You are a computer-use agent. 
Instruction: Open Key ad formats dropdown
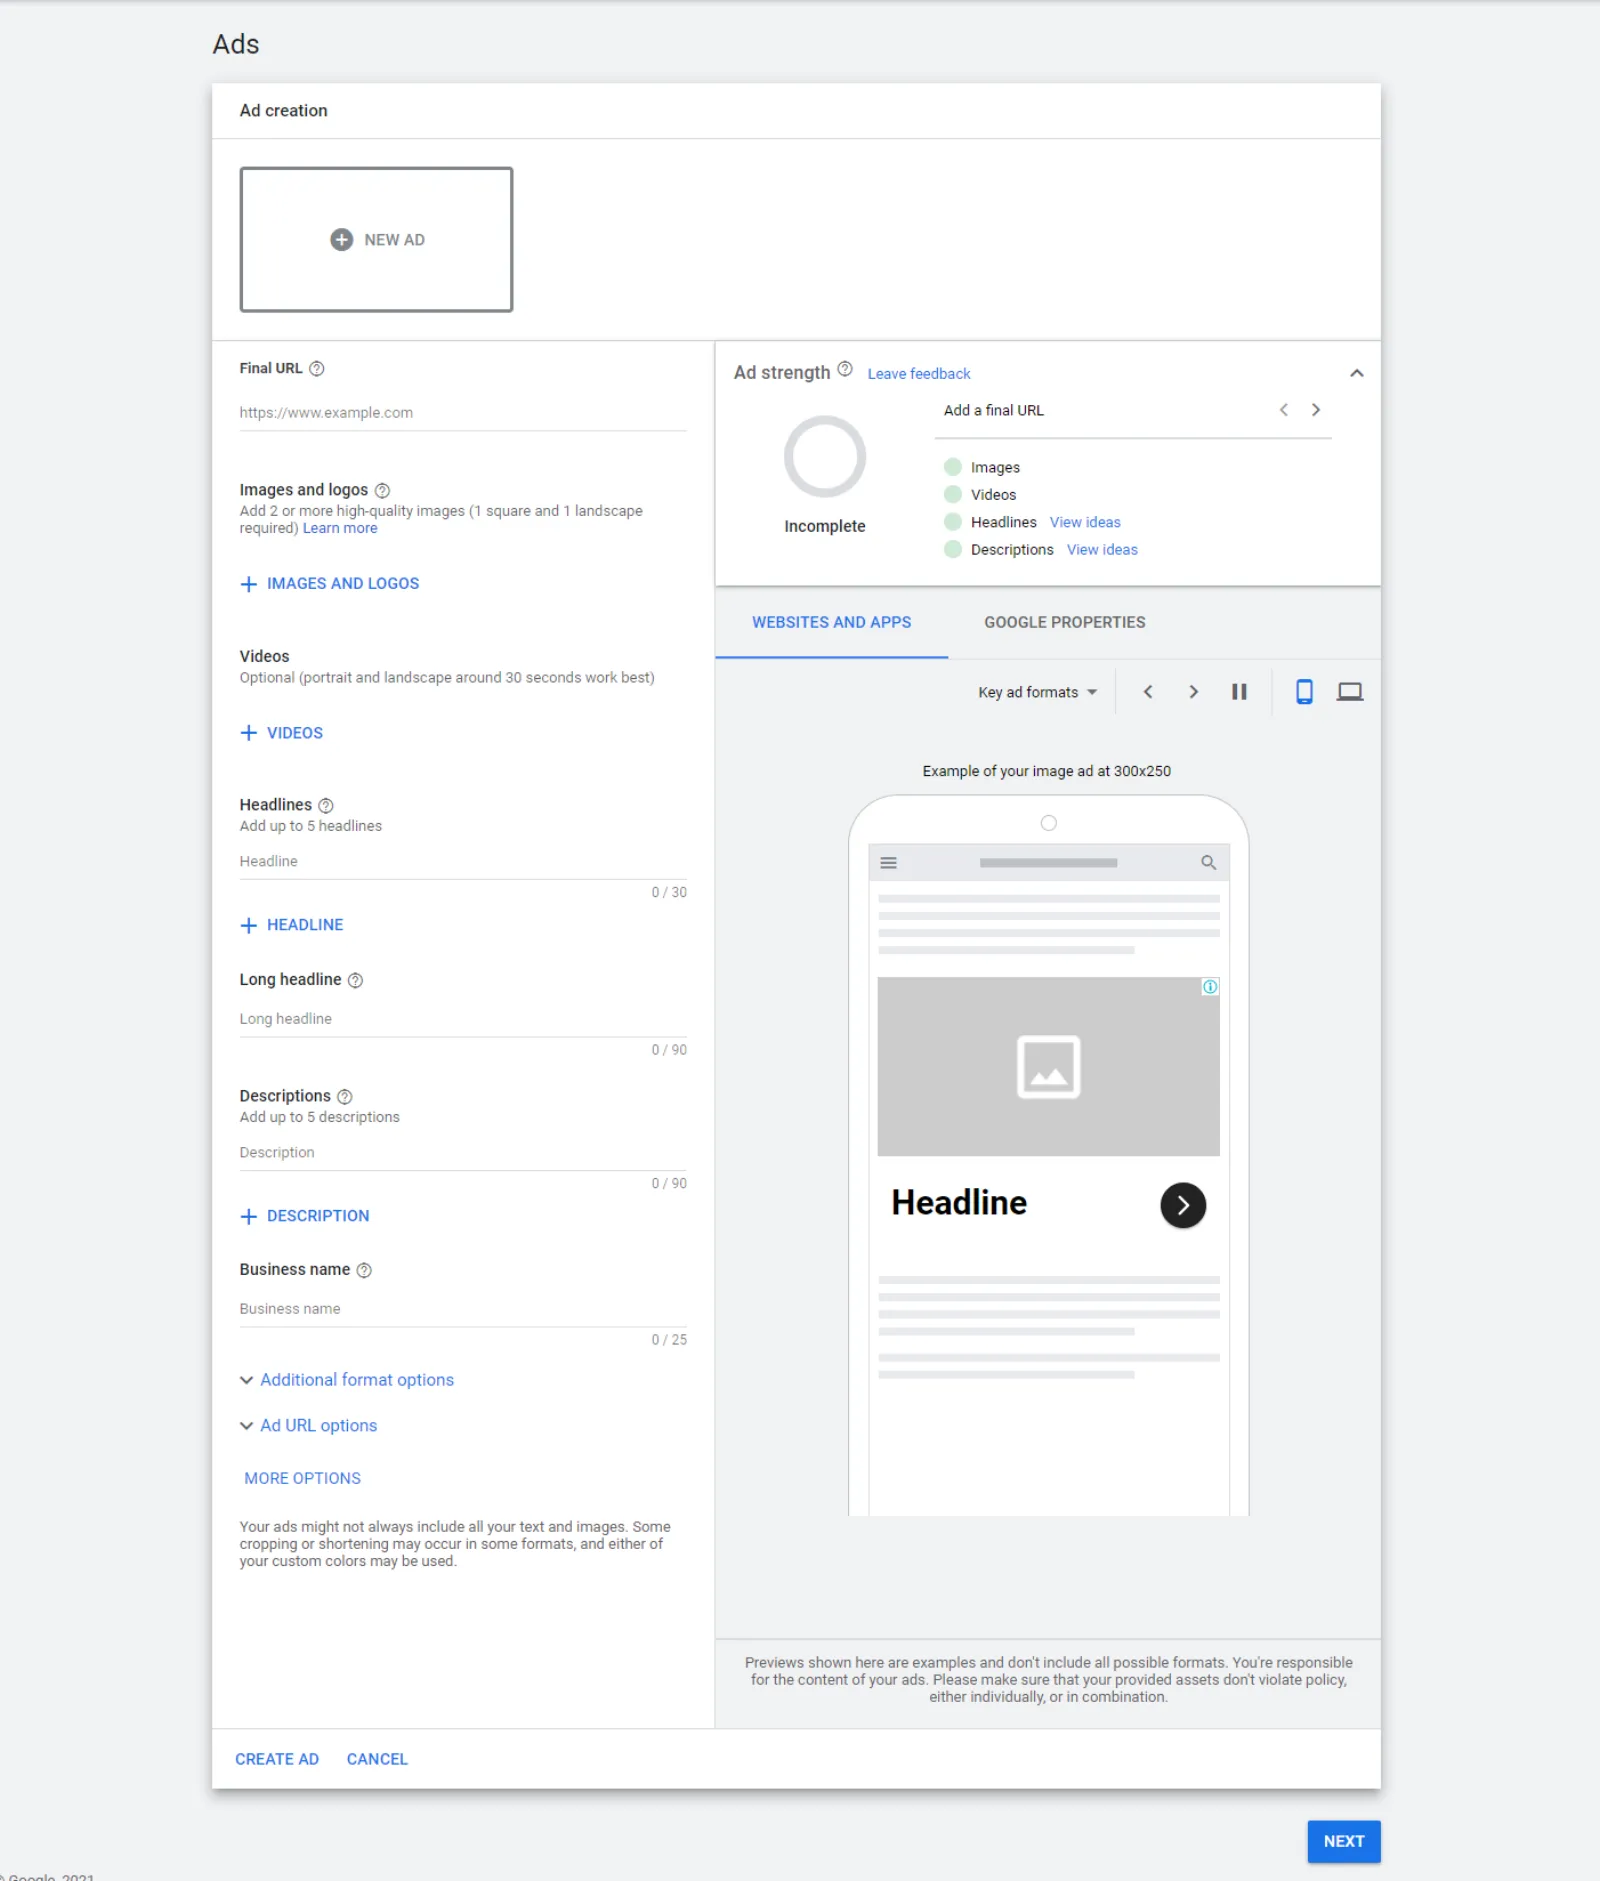point(1037,692)
